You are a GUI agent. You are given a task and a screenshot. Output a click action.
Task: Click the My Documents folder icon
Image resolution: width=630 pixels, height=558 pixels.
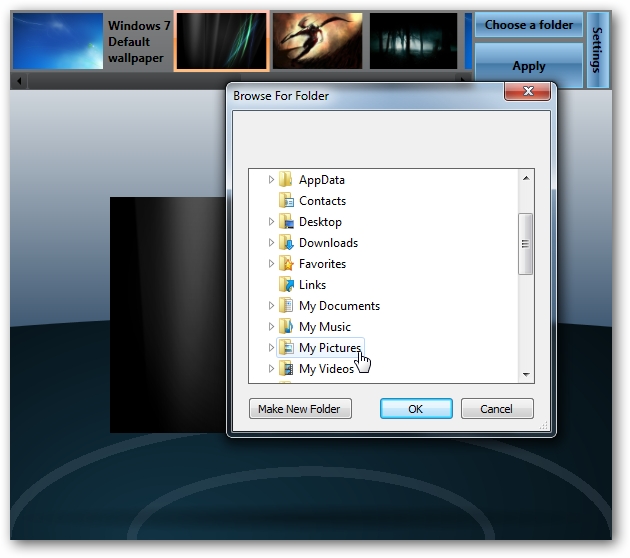pos(286,305)
